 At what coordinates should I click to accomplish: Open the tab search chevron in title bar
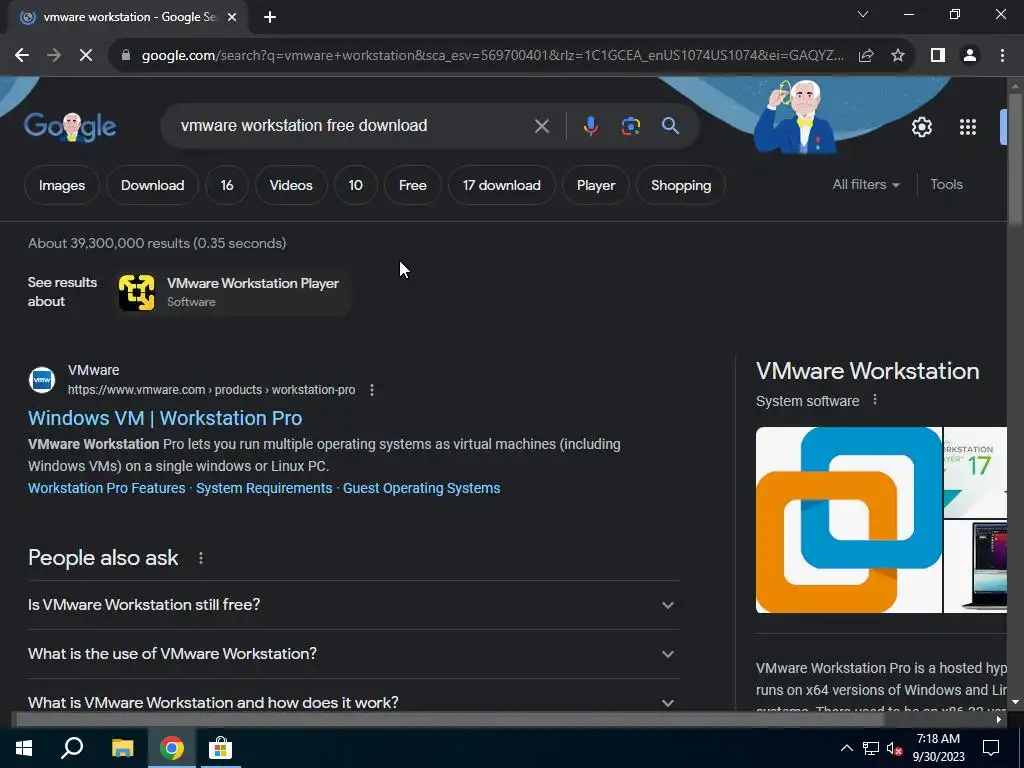[x=863, y=14]
